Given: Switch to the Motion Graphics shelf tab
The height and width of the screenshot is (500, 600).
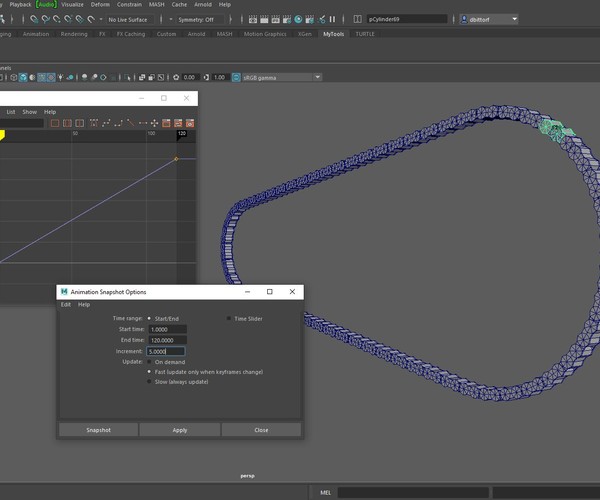Looking at the screenshot, I should (263, 33).
